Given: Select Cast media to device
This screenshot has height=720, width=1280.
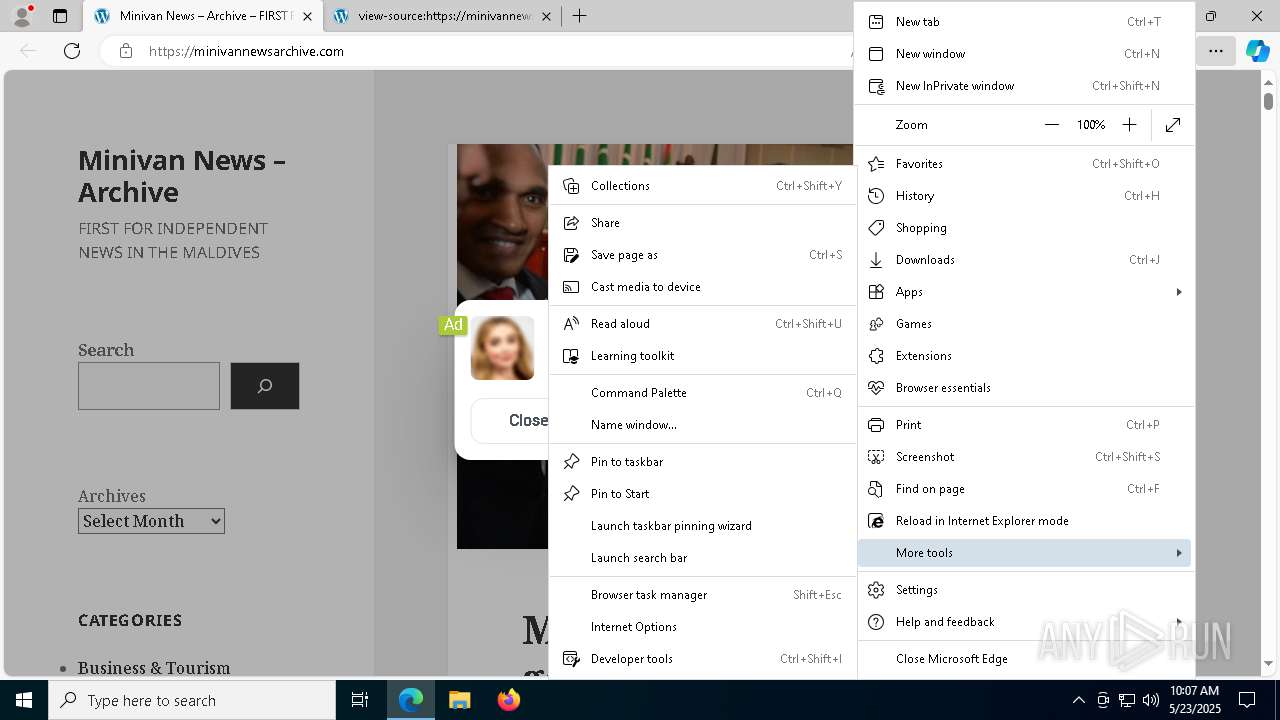Looking at the screenshot, I should pos(702,286).
